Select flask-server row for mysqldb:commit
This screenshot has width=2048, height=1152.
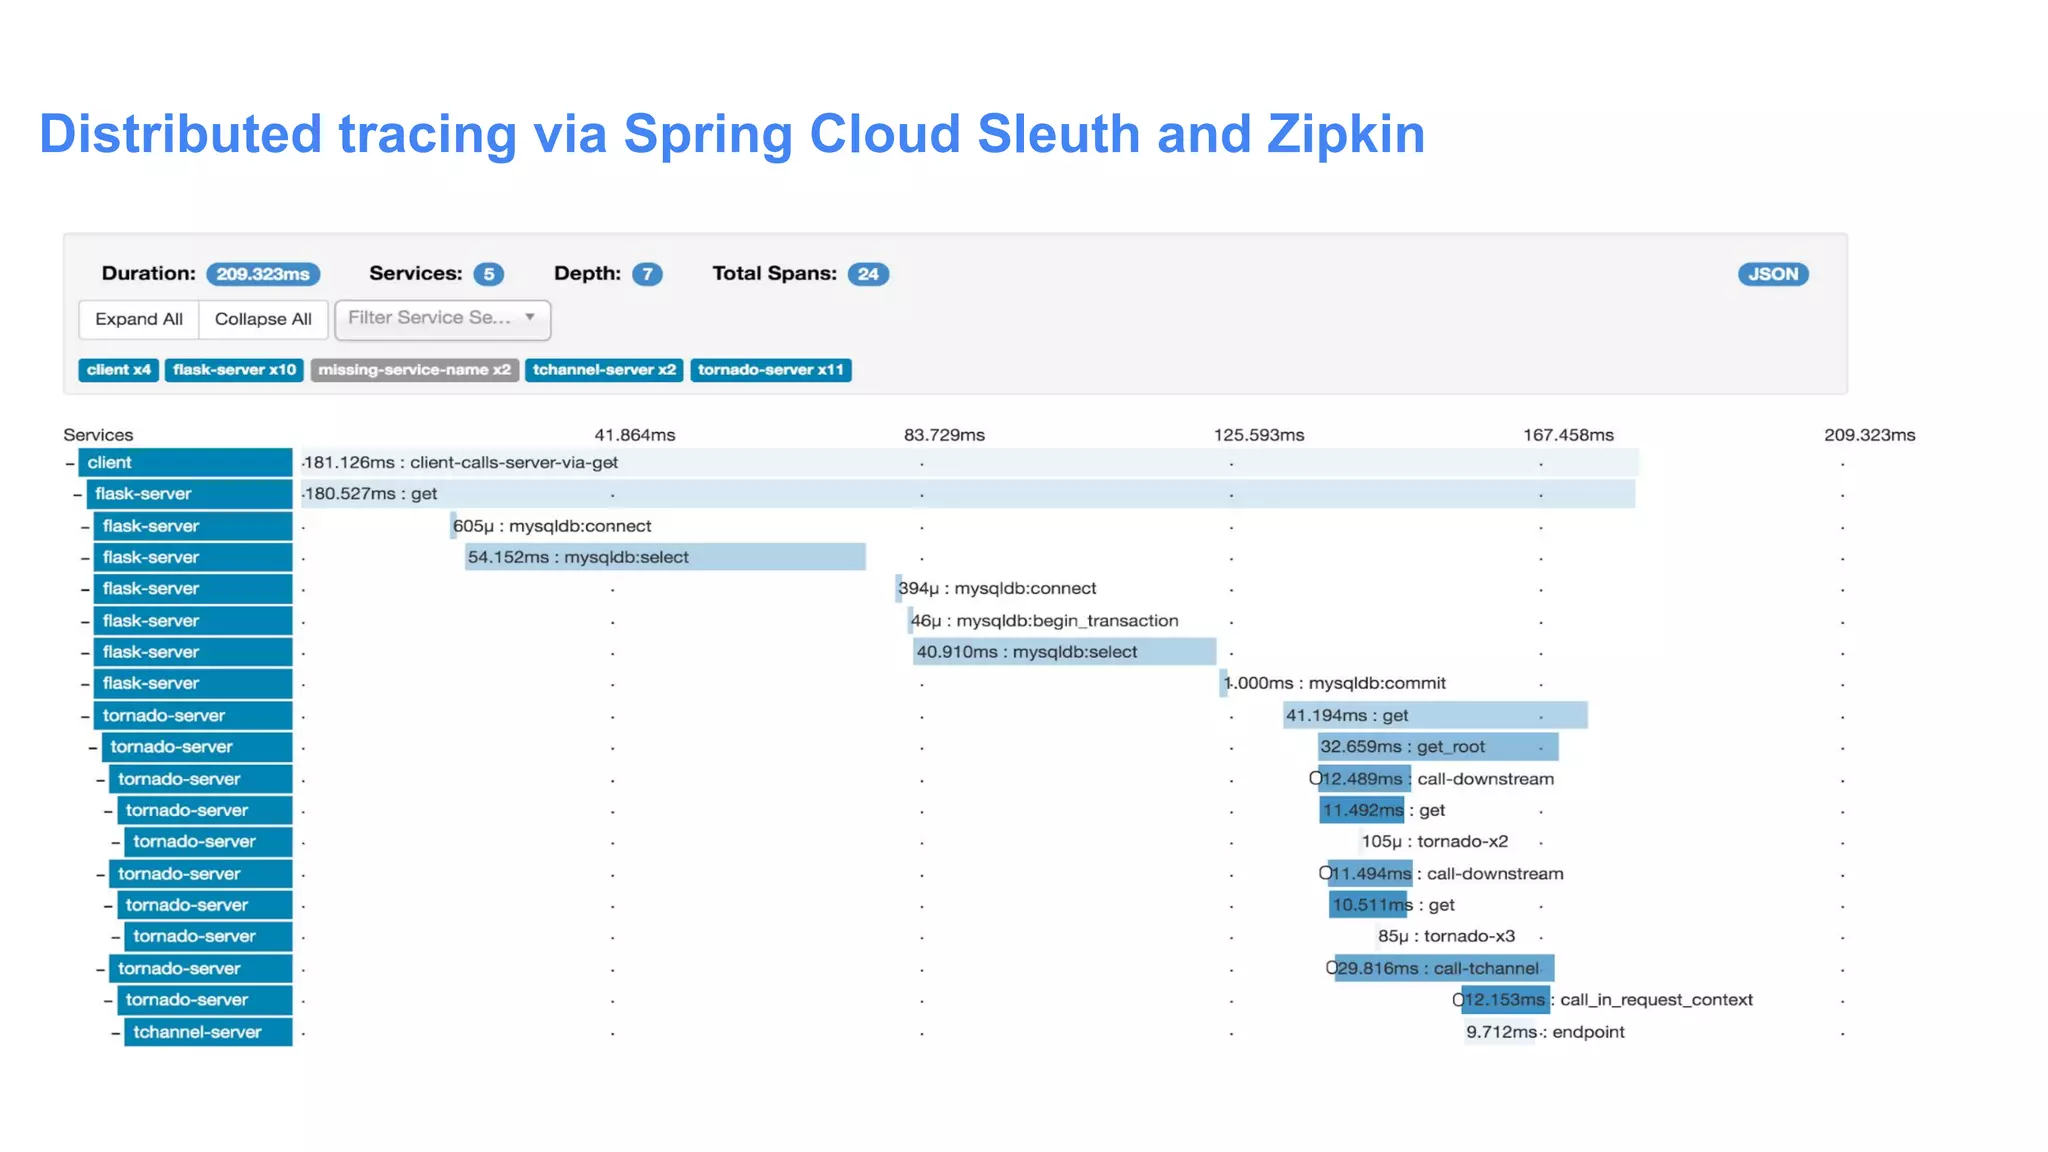pyautogui.click(x=193, y=684)
